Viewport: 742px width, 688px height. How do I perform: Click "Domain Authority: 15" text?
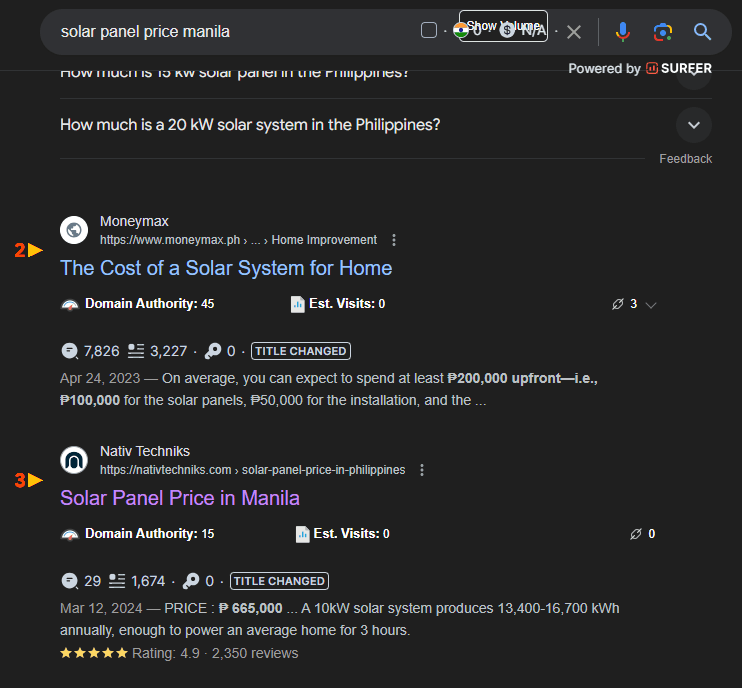[x=150, y=534]
